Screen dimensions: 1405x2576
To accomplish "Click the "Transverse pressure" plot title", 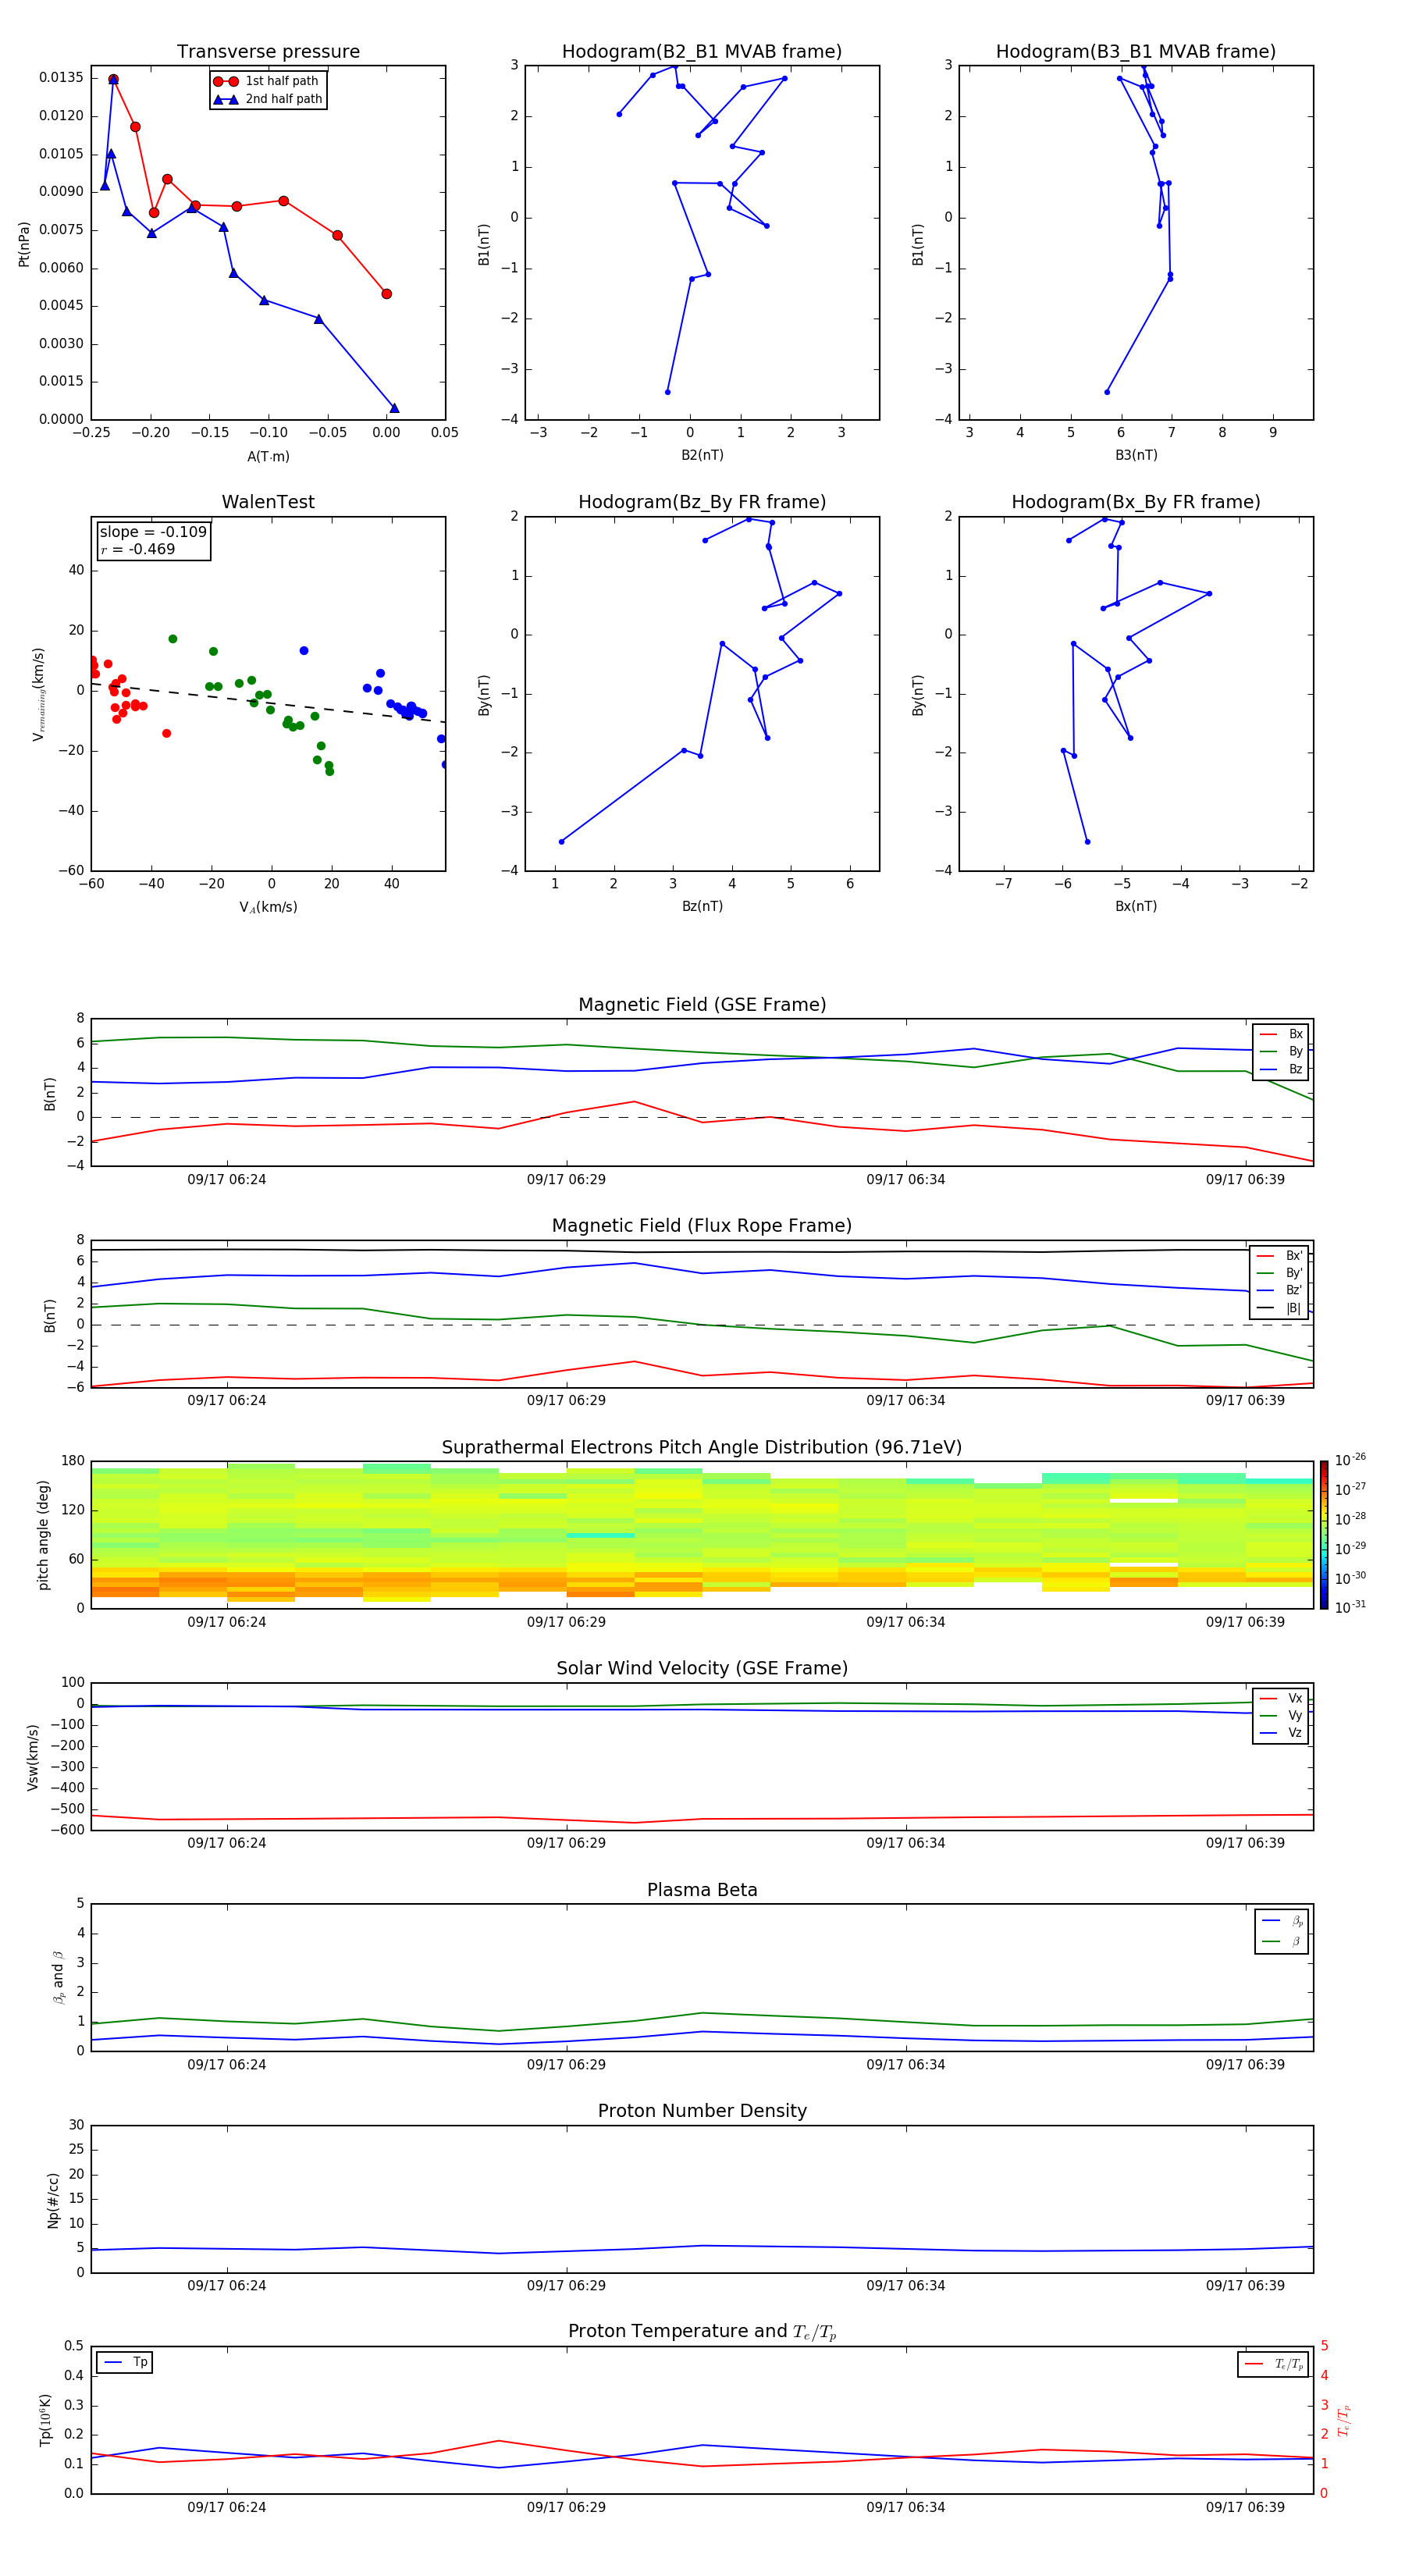I will point(268,51).
